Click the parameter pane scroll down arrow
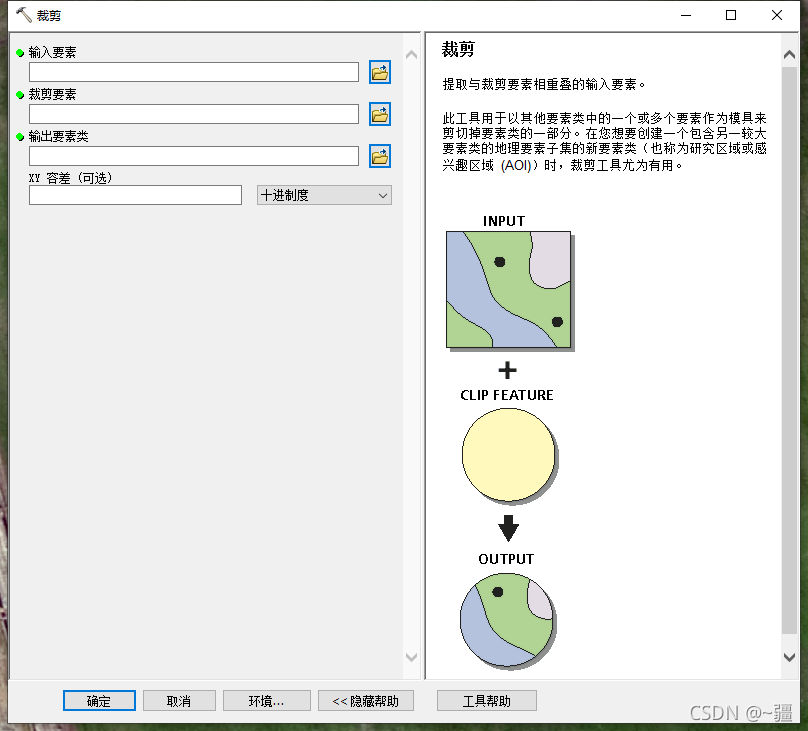Viewport: 808px width, 731px height. click(411, 657)
